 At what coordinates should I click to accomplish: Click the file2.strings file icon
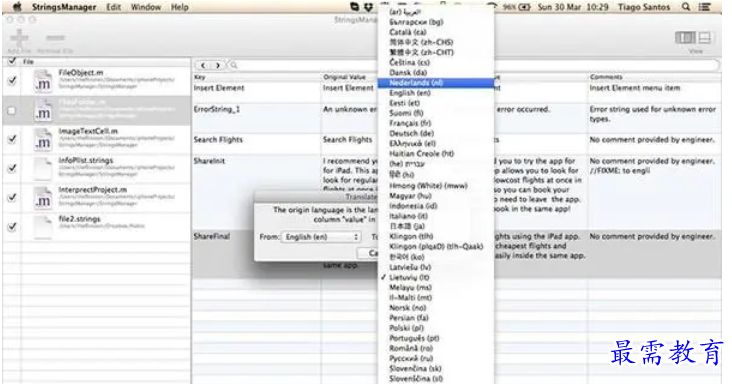click(x=43, y=227)
